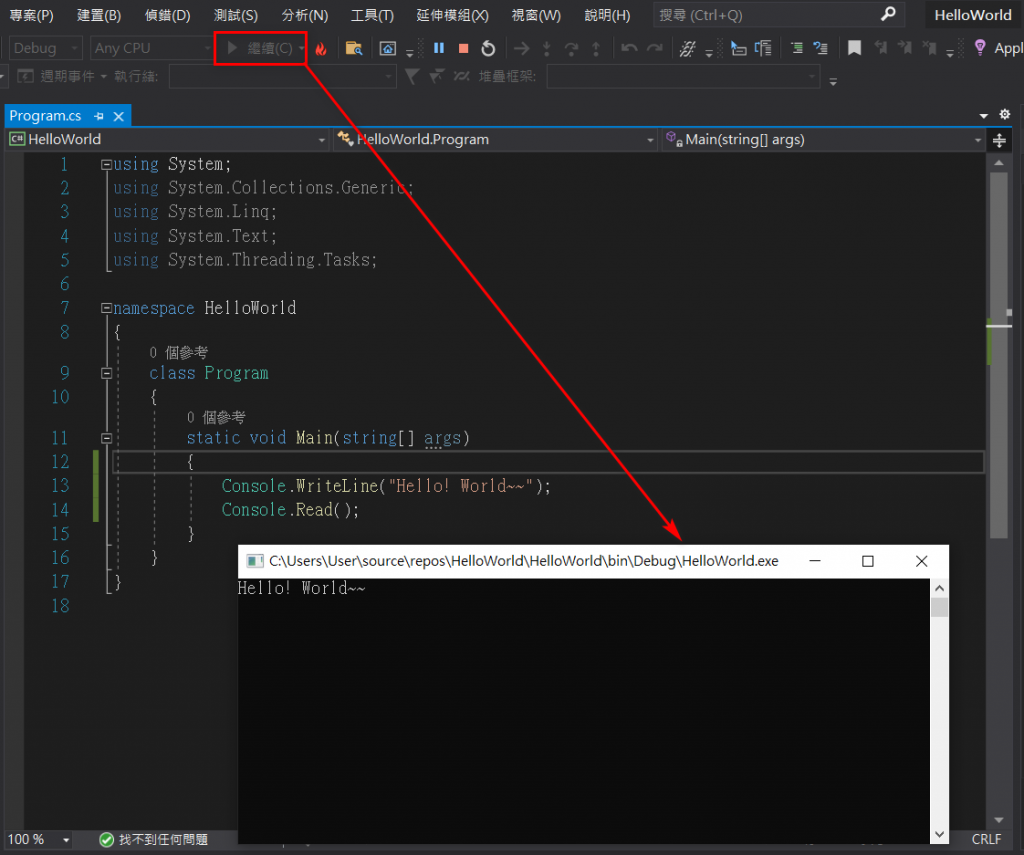The image size is (1024, 855).
Task: Open the open-documents list dropdown arrow
Action: 984,116
